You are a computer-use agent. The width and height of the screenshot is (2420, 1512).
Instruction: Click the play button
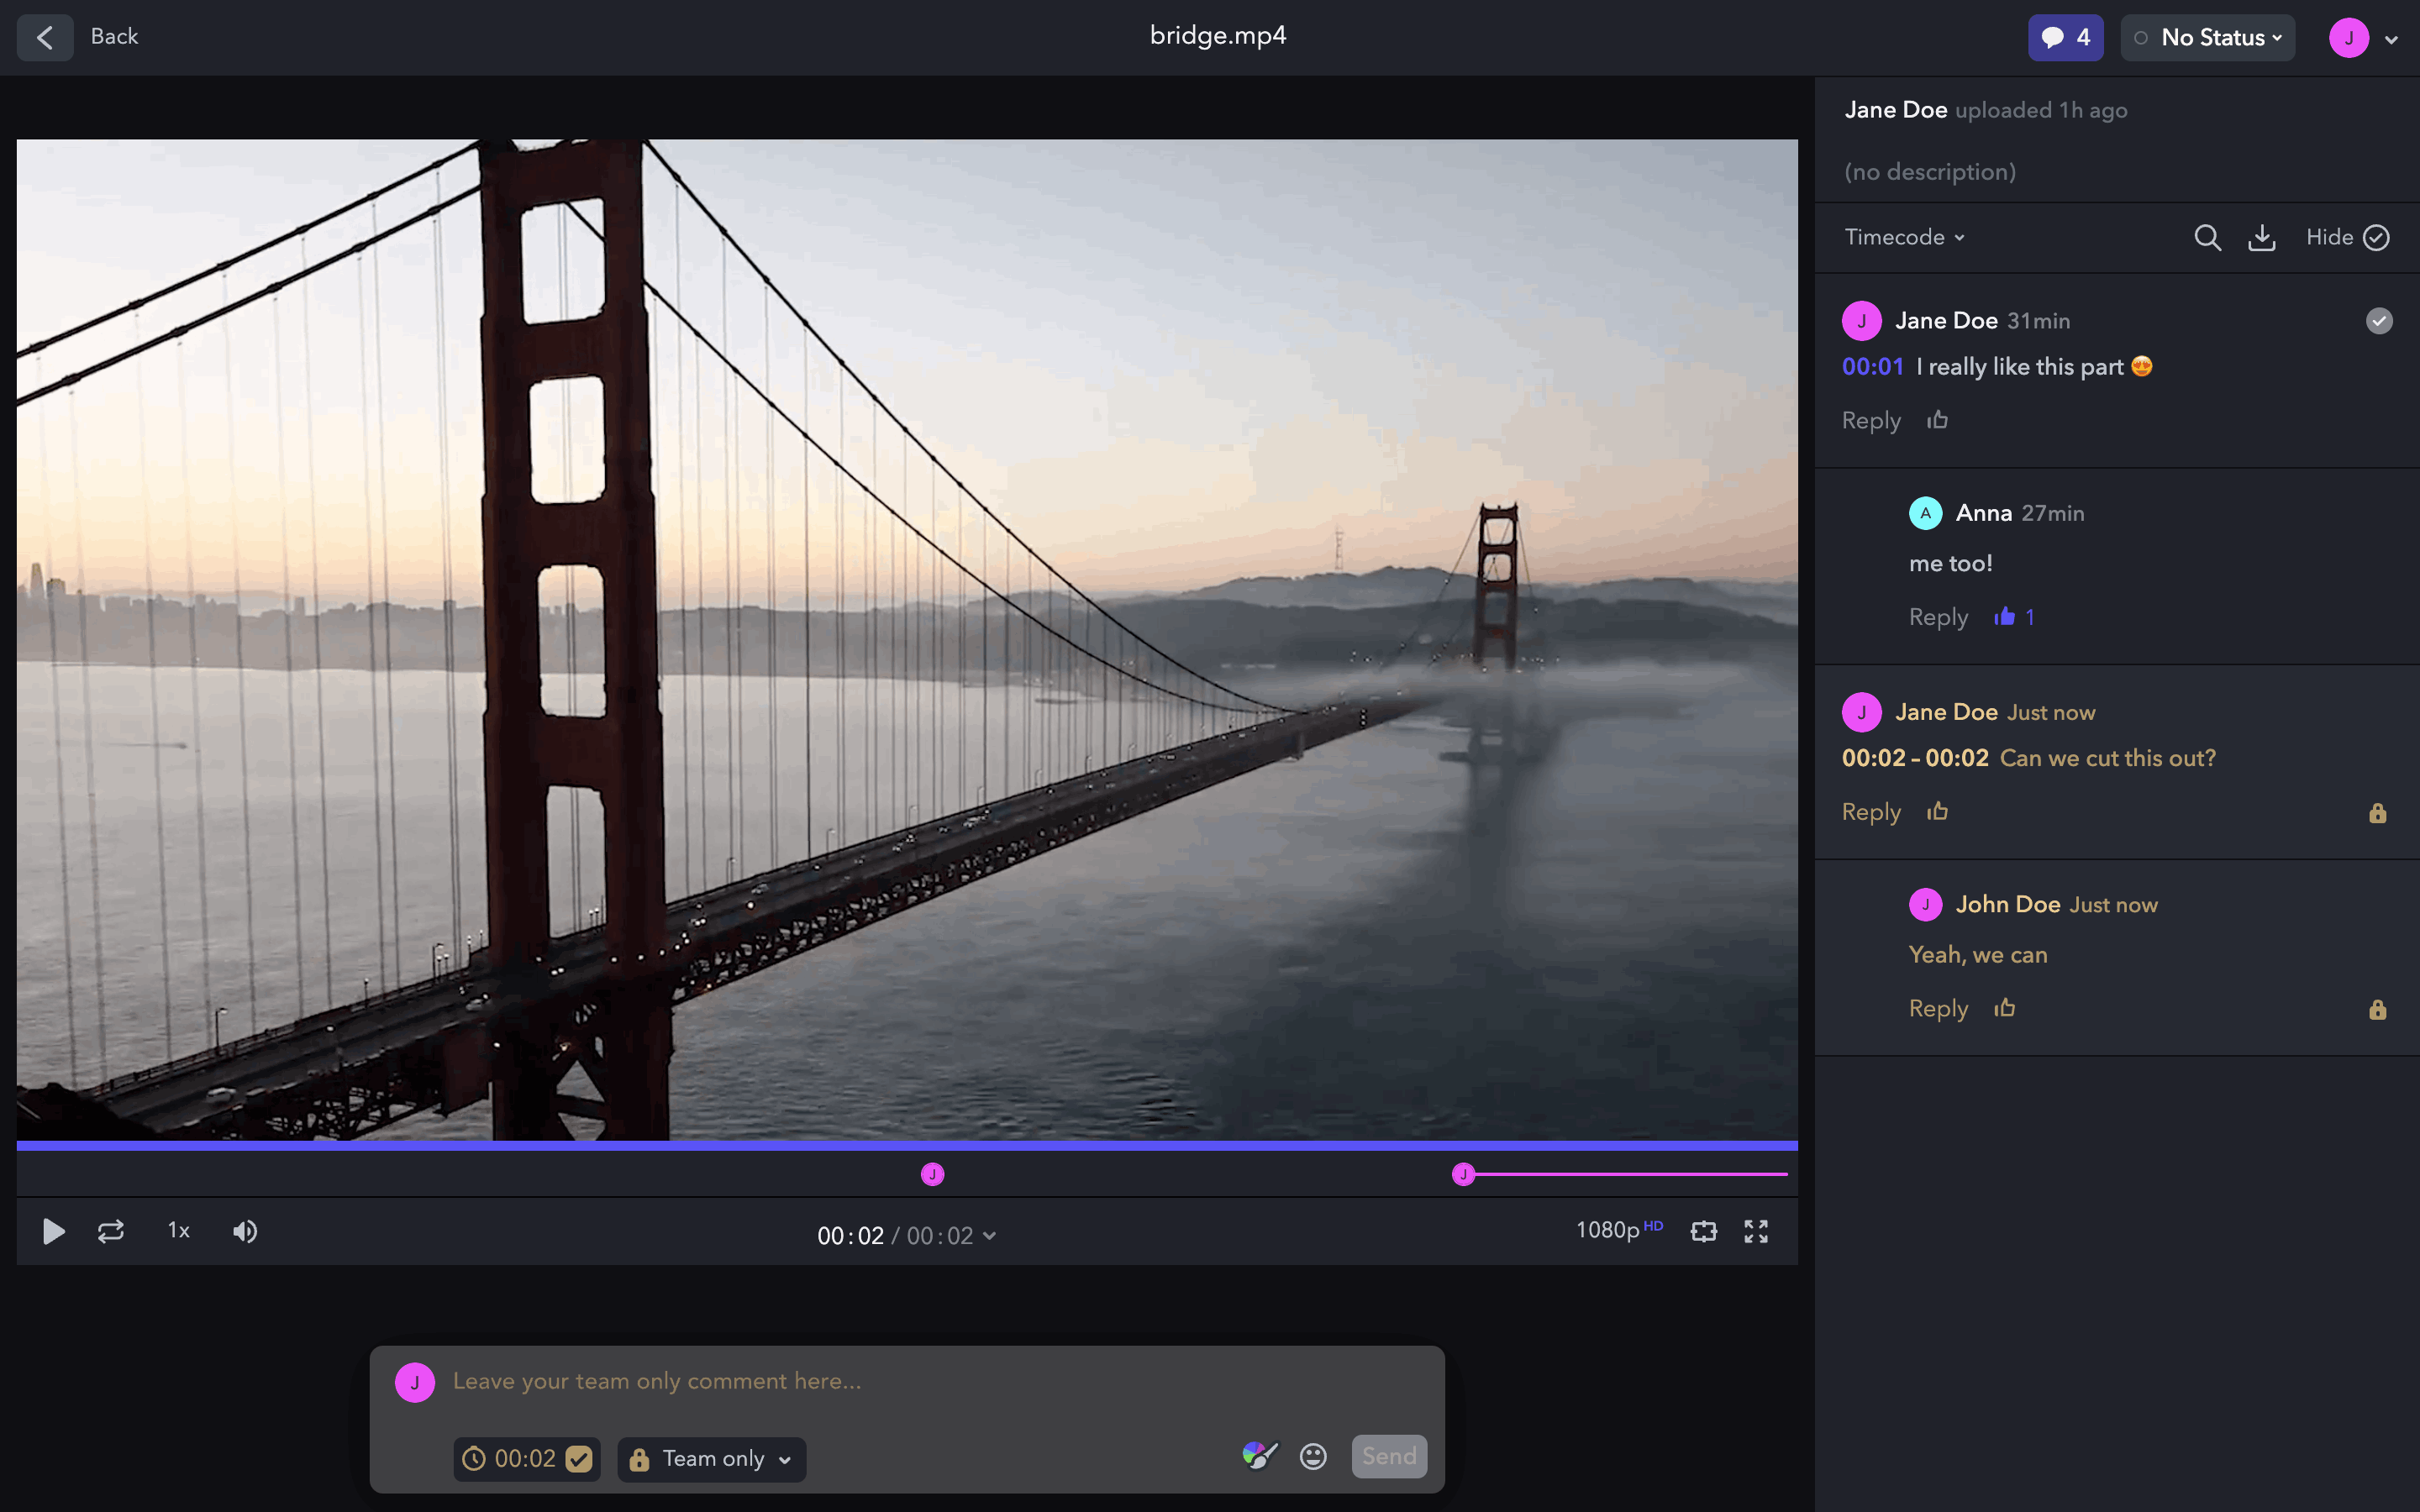pyautogui.click(x=54, y=1231)
